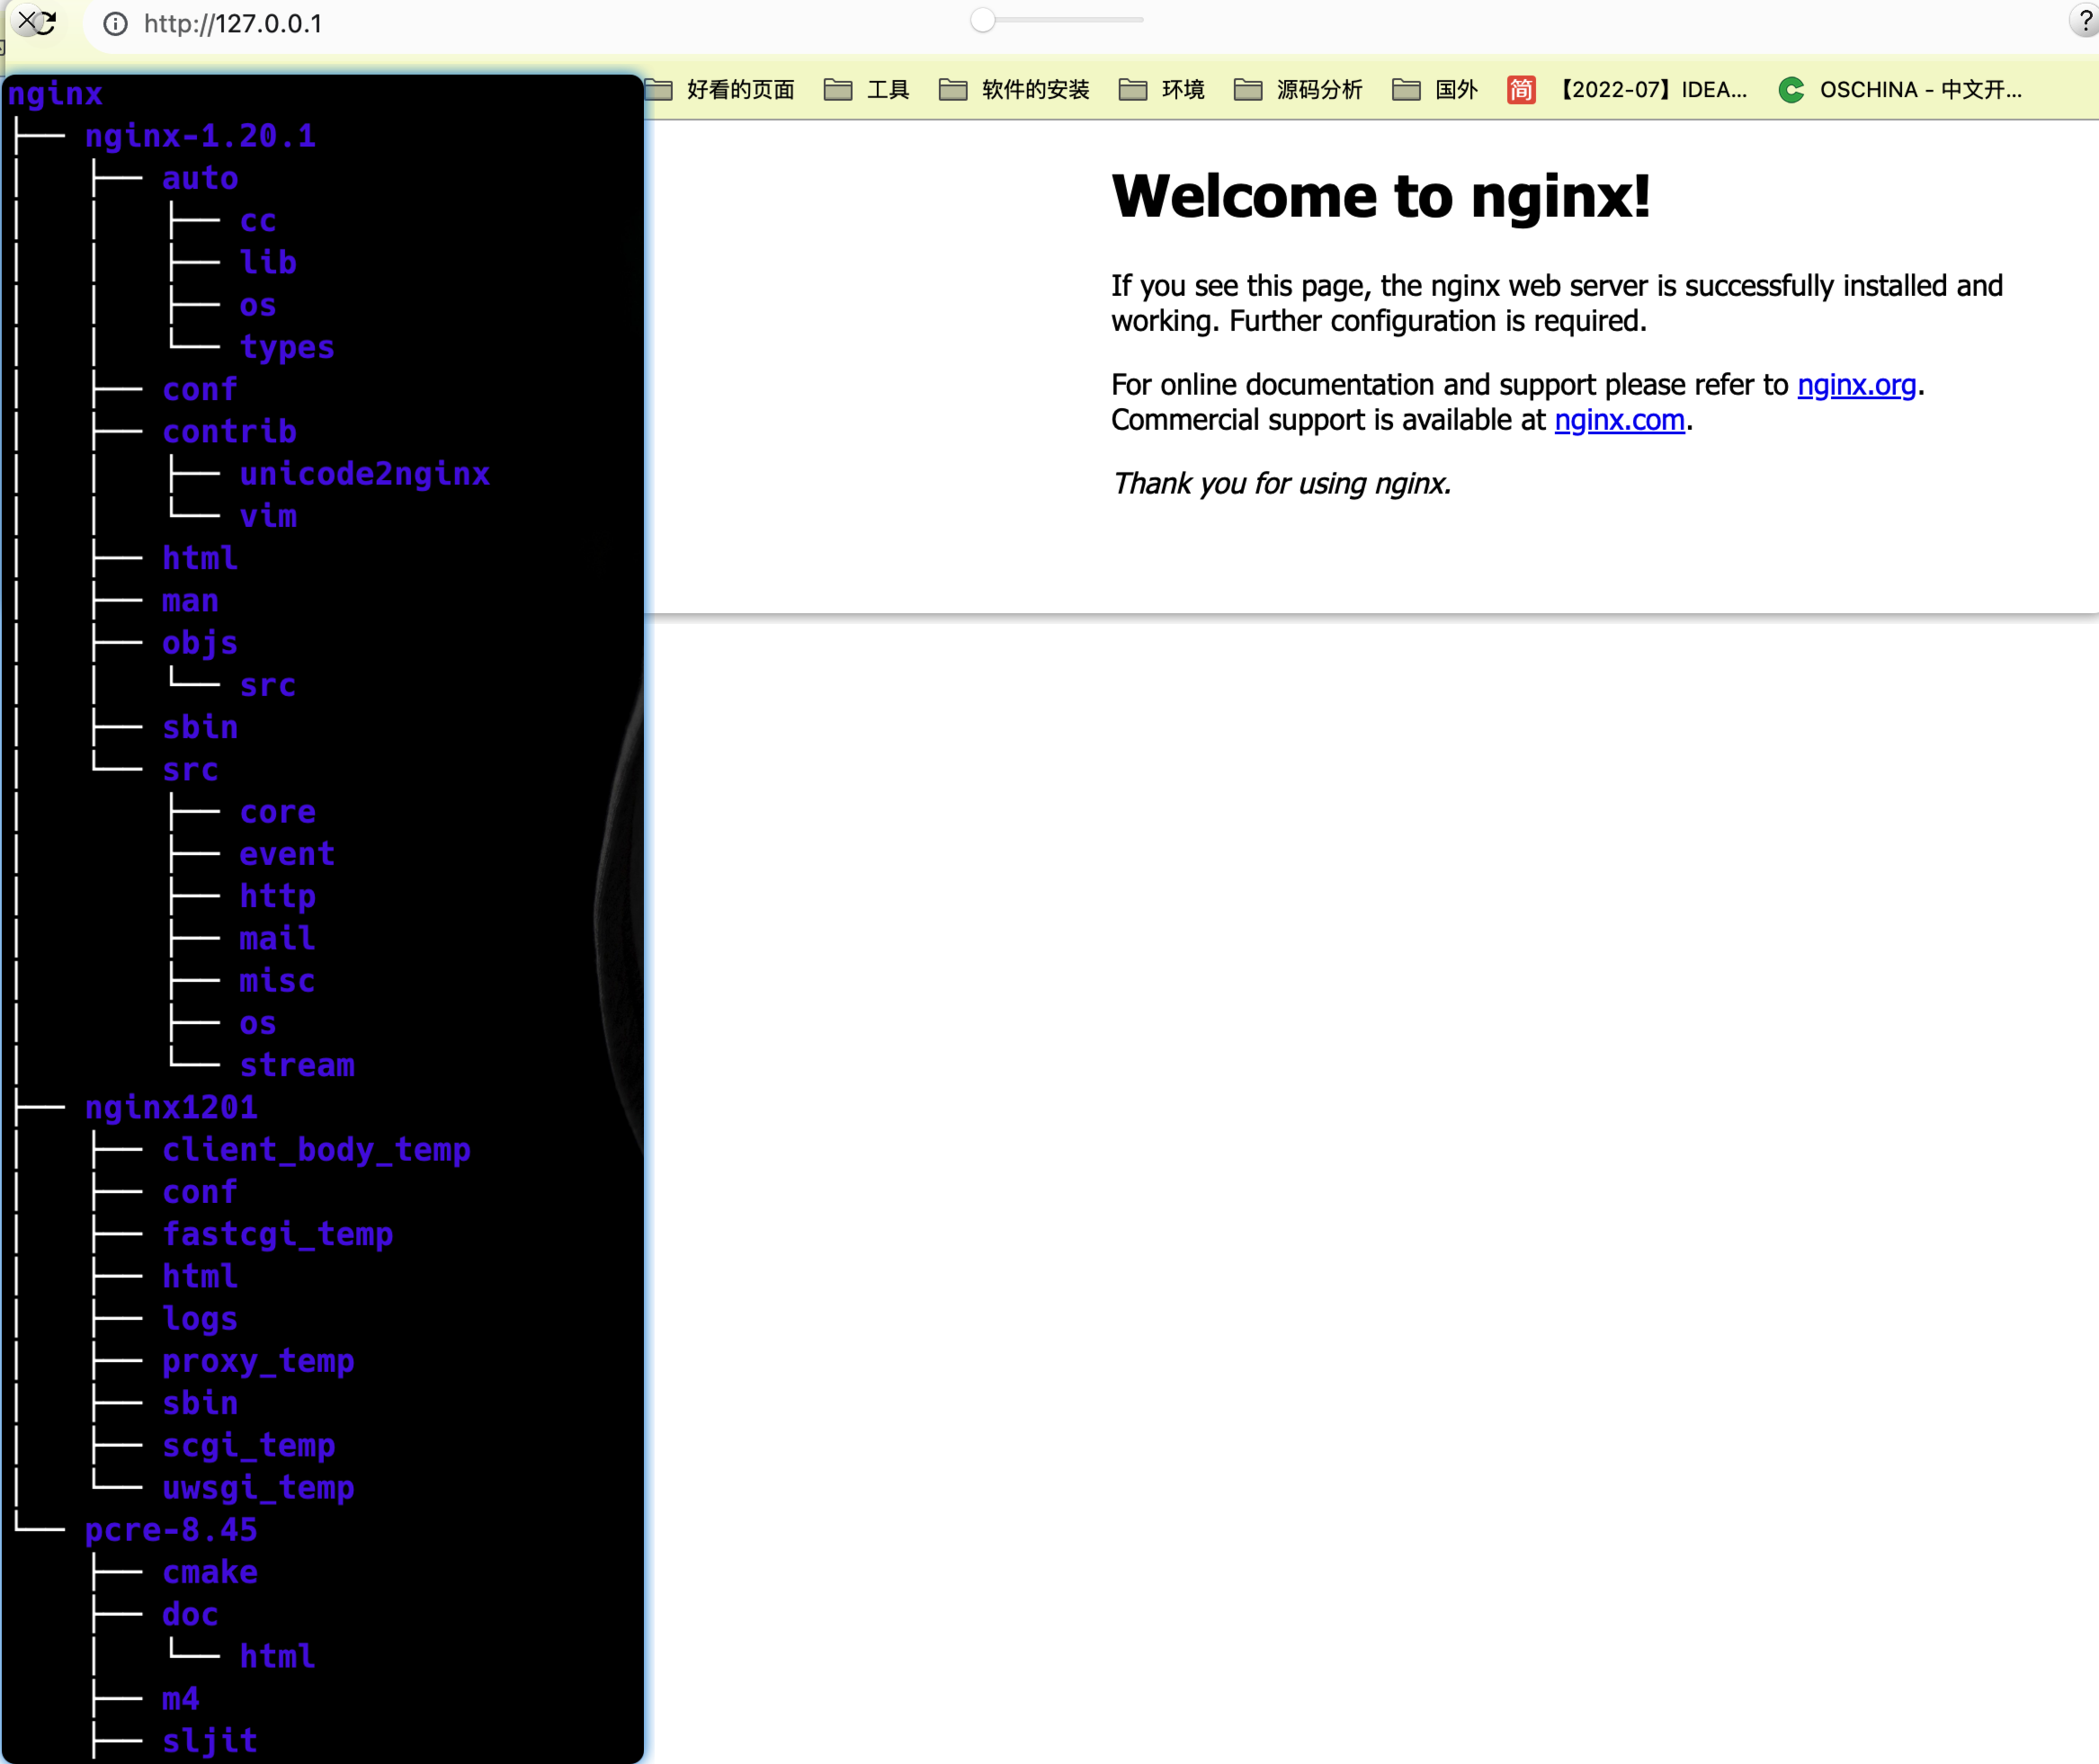Click "scgi_temp" in the terminal tree
The height and width of the screenshot is (1764, 2099).
pos(249,1446)
